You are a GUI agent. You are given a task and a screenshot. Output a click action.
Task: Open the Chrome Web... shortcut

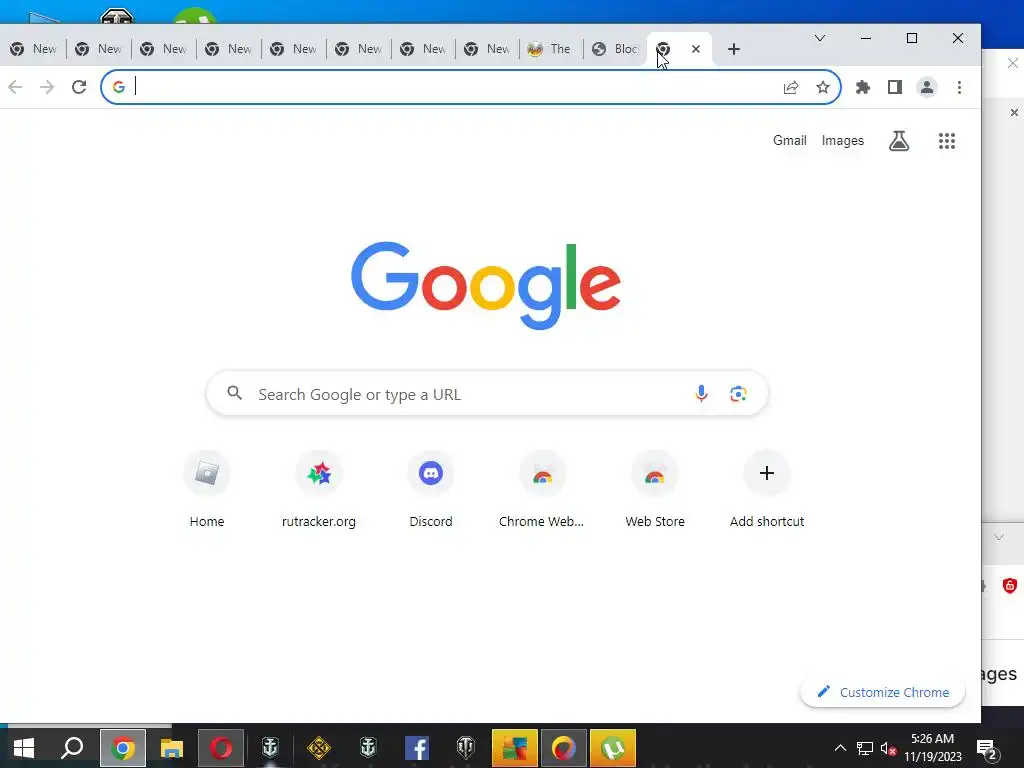pos(542,488)
